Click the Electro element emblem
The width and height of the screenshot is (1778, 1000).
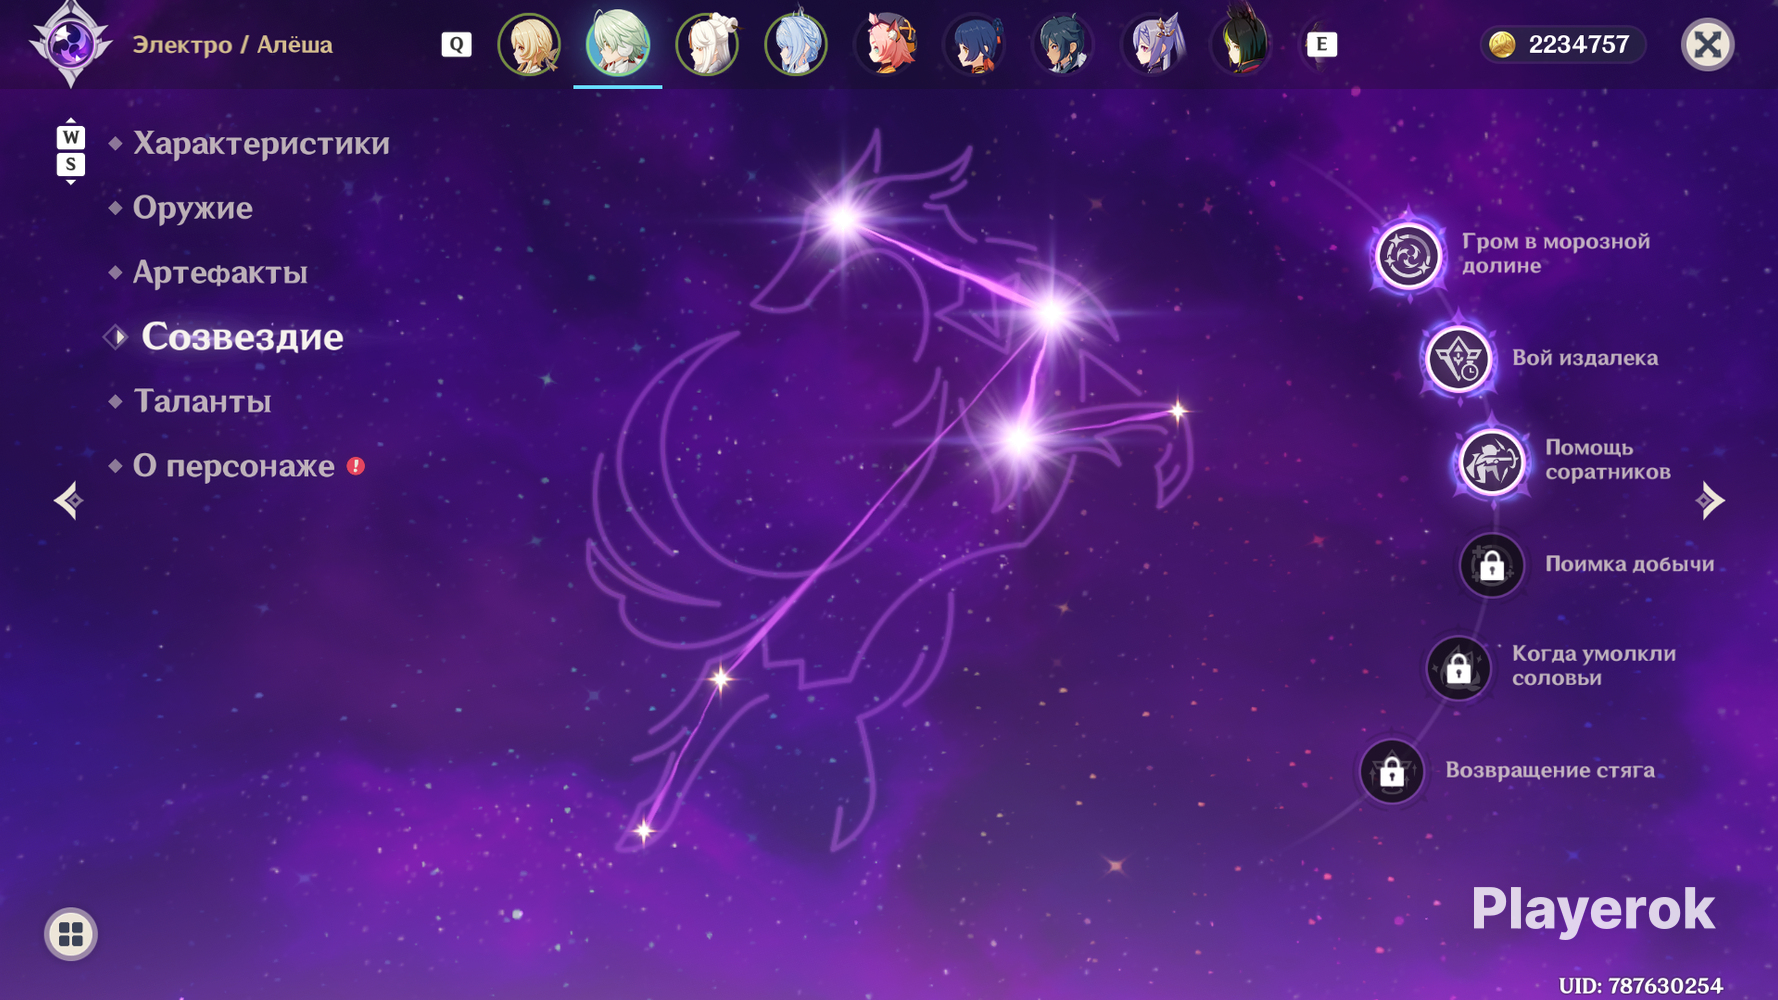pyautogui.click(x=70, y=44)
